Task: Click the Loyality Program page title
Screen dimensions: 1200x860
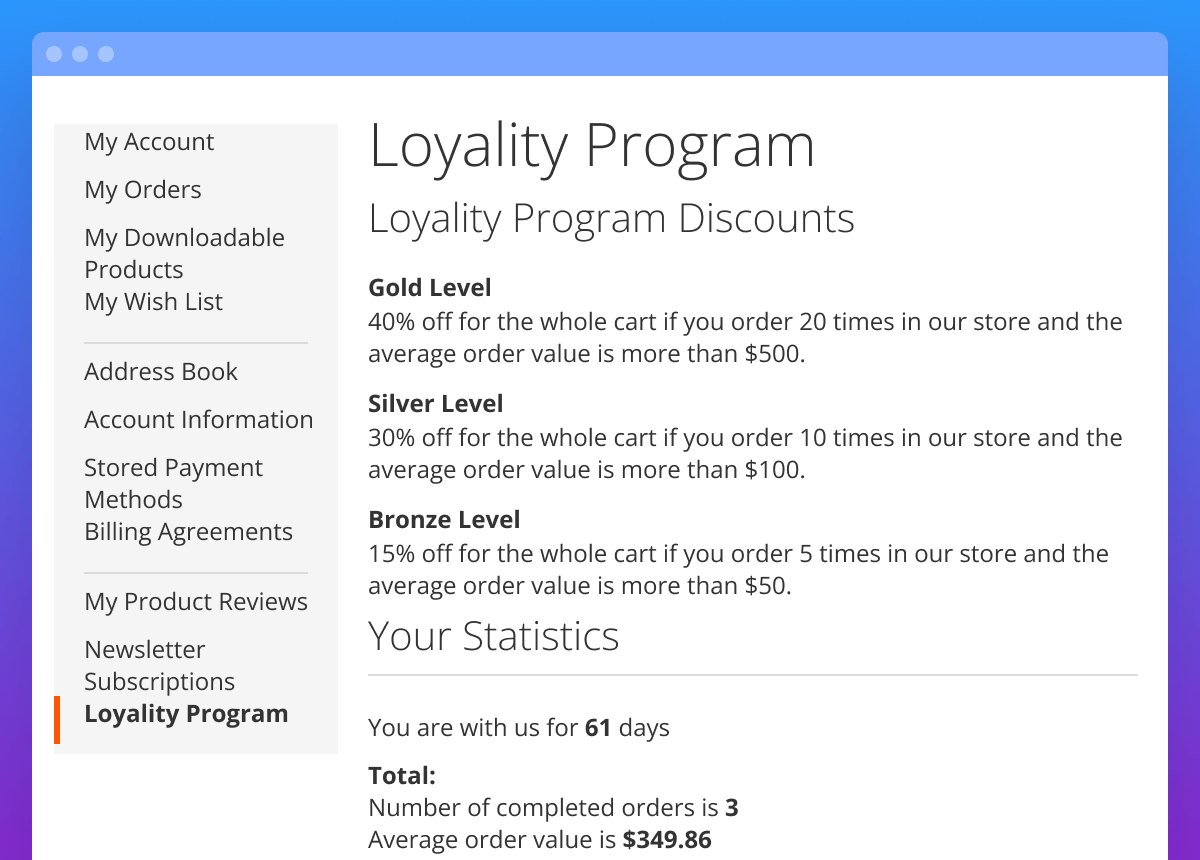Action: click(591, 146)
